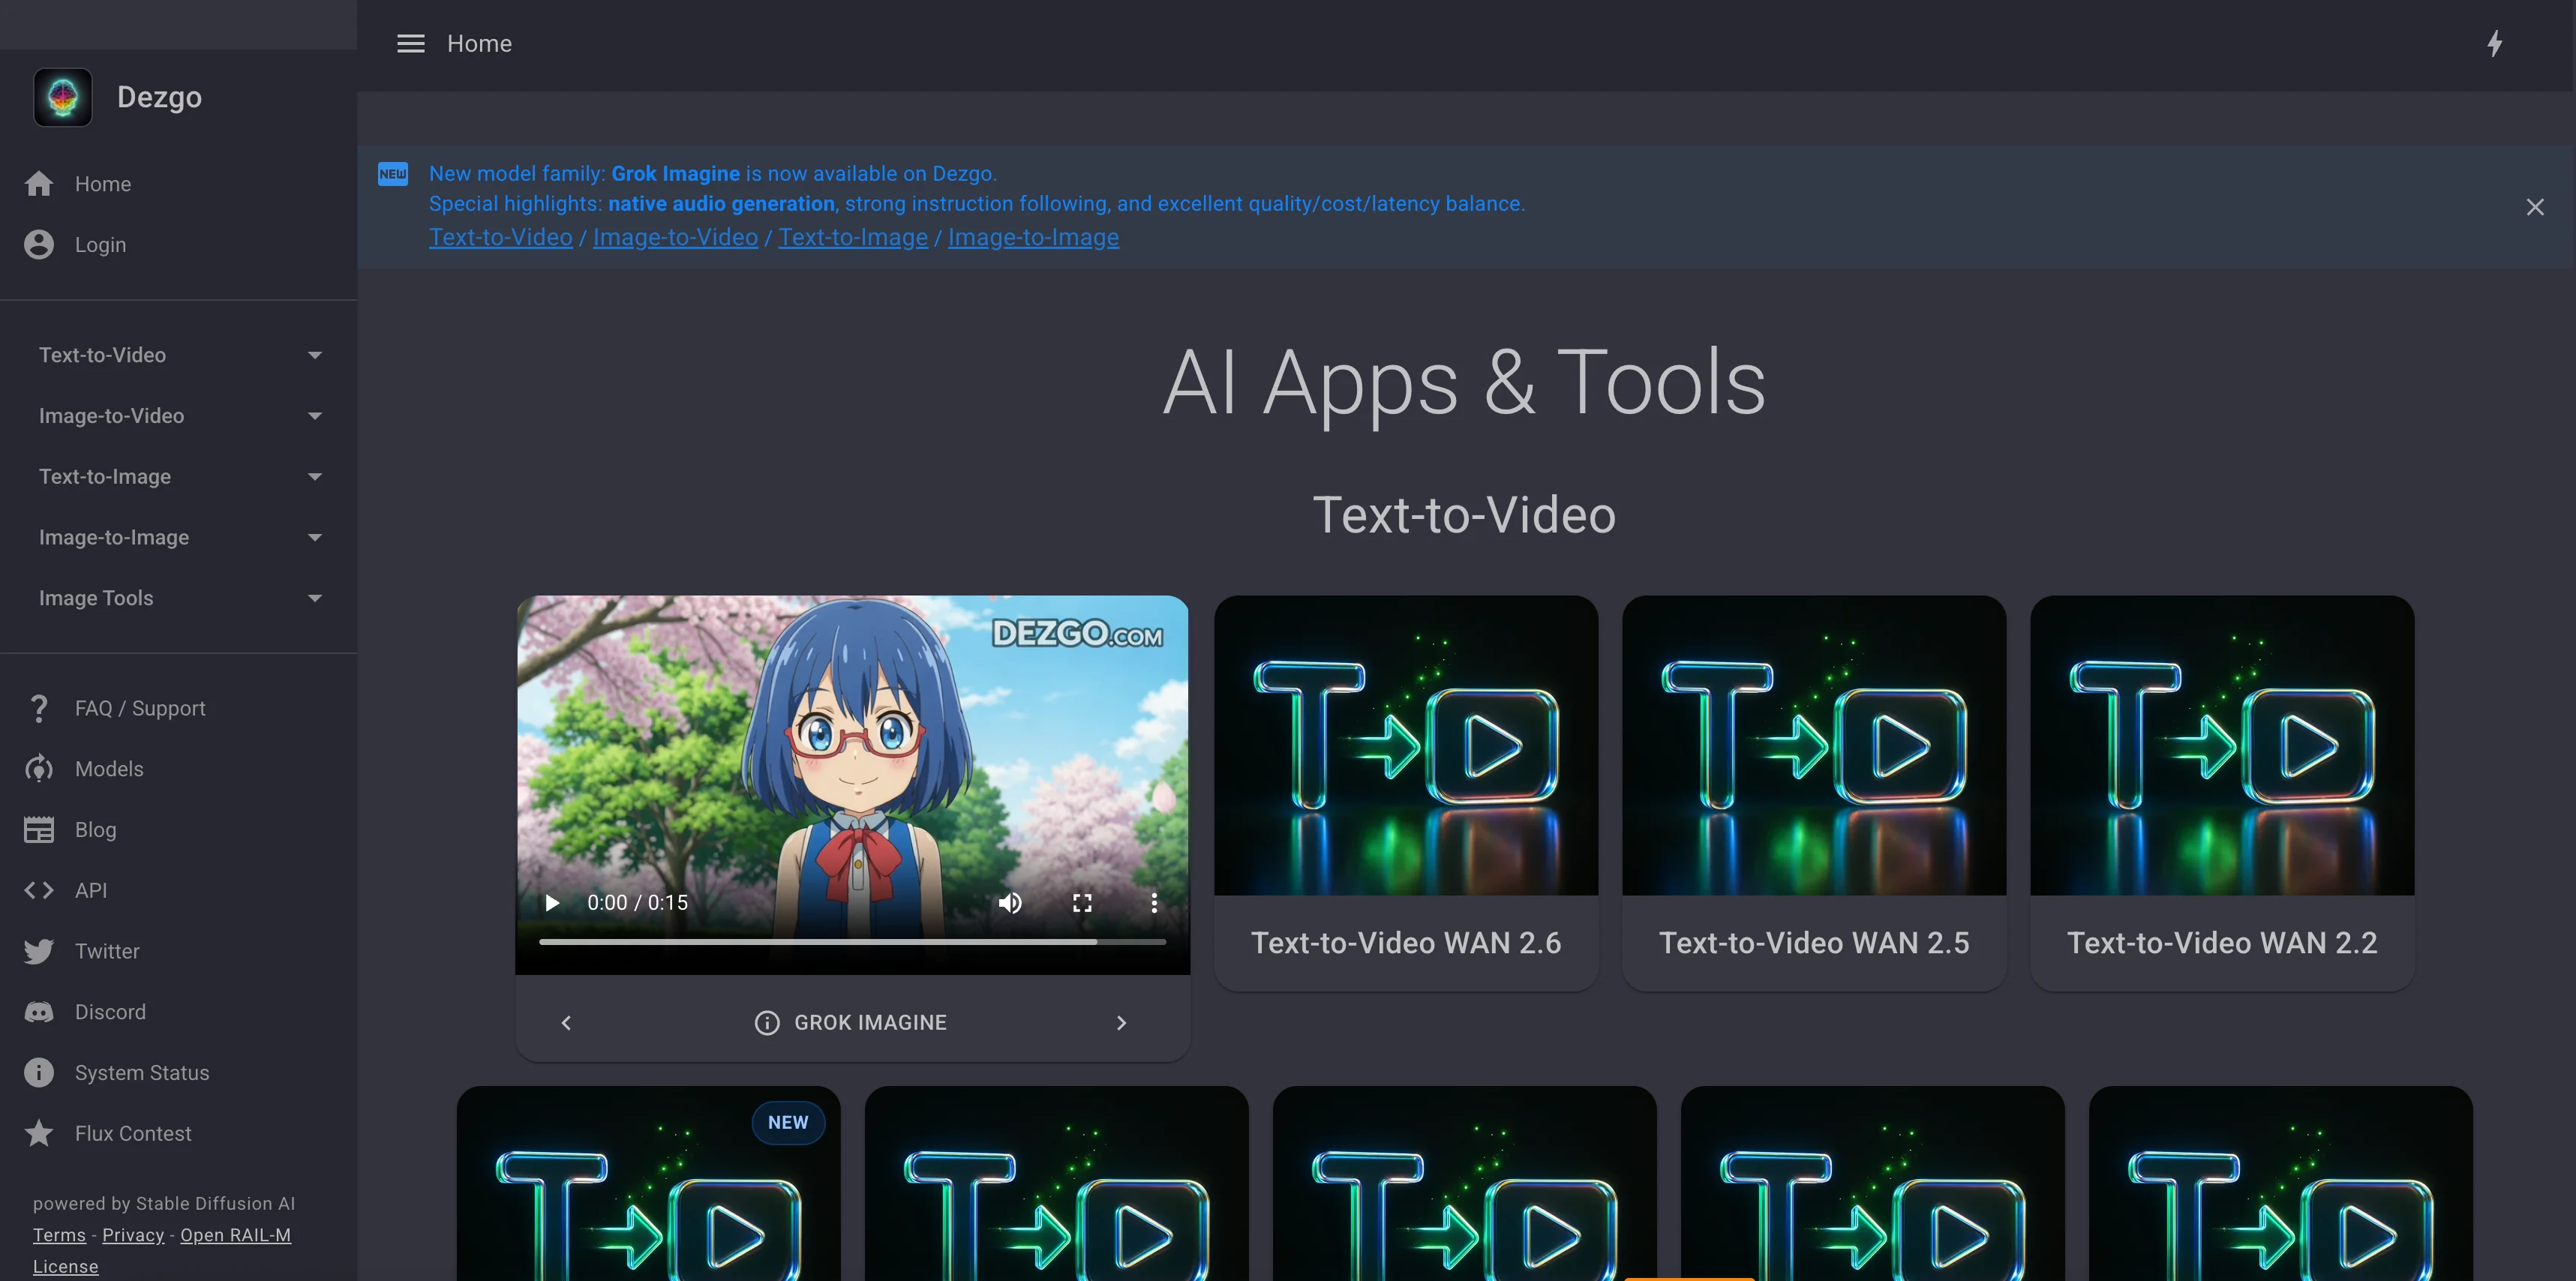Open the Flux Contest page
Image resolution: width=2576 pixels, height=1281 pixels.
click(179, 1134)
